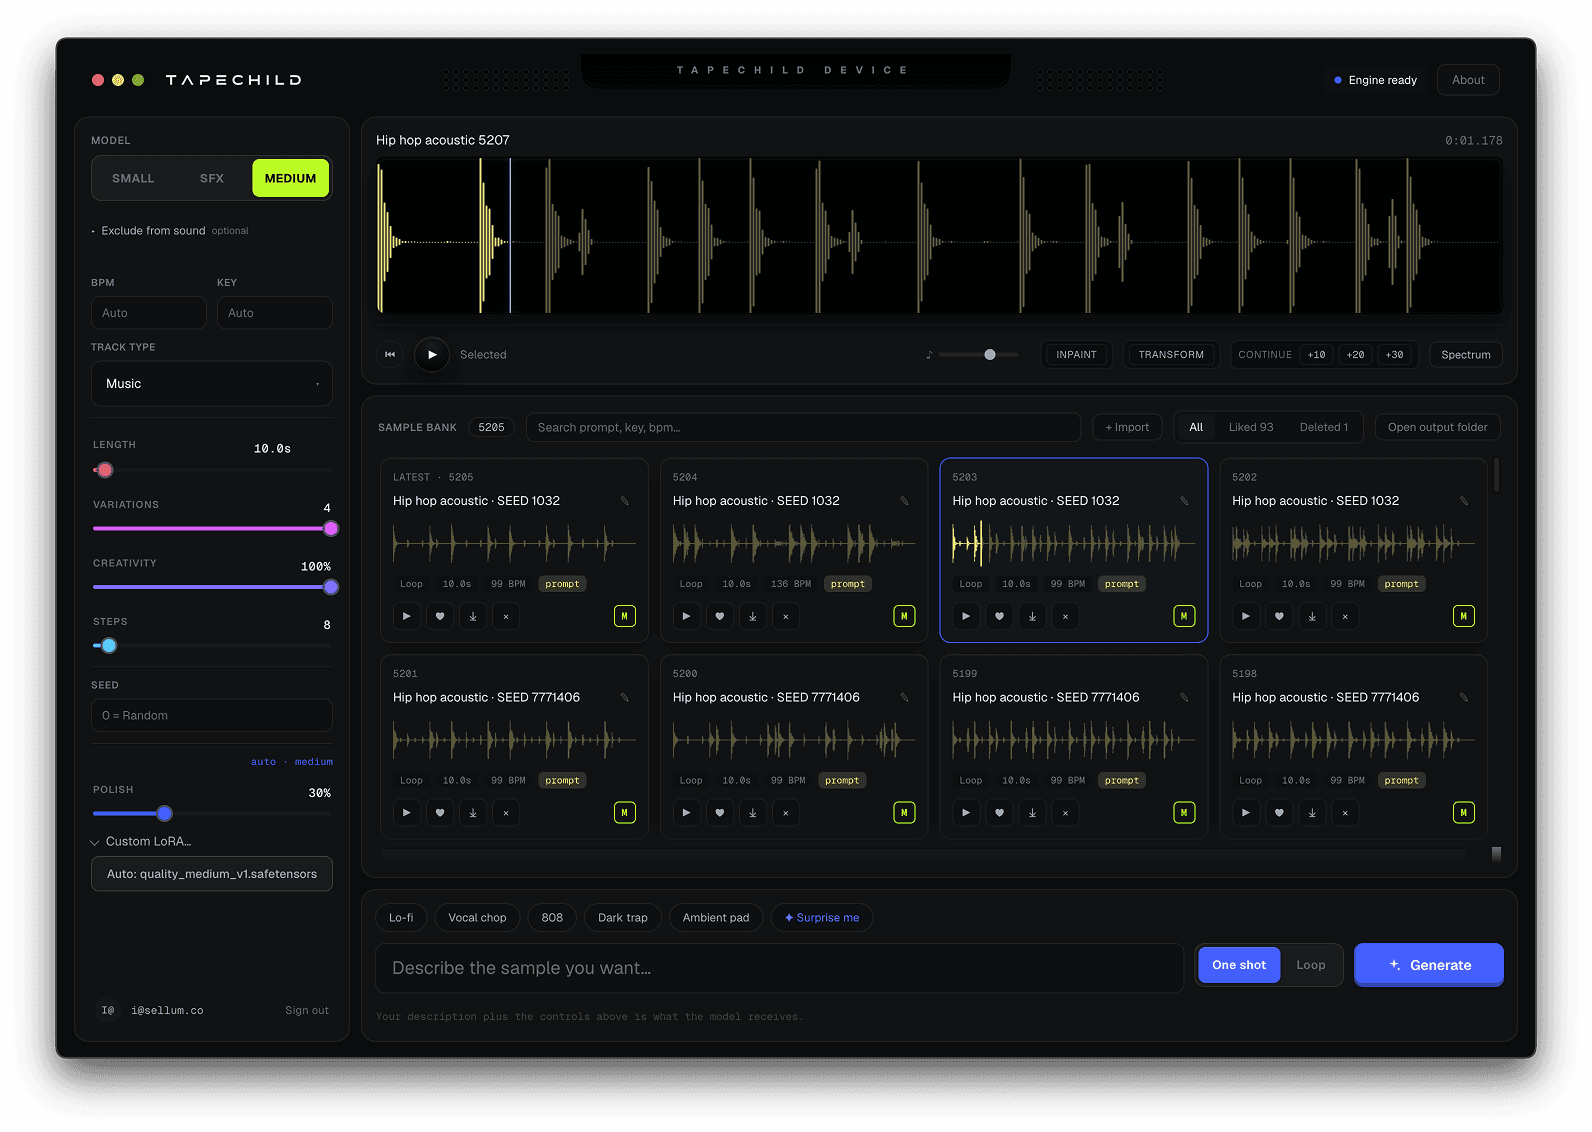Show Liked 93 samples
Screen dimensions: 1592x1132
[x=1251, y=427]
